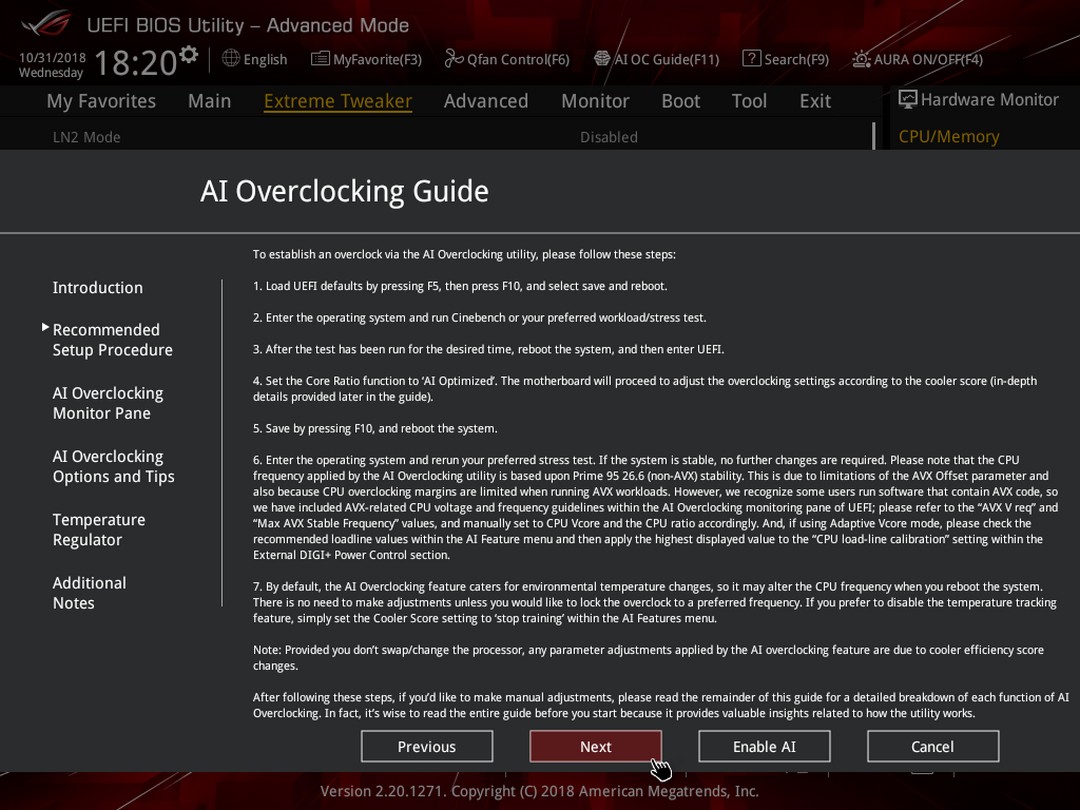Click arrow marker beside Recommended Setup Procedure
Viewport: 1080px width, 810px height.
[45, 327]
